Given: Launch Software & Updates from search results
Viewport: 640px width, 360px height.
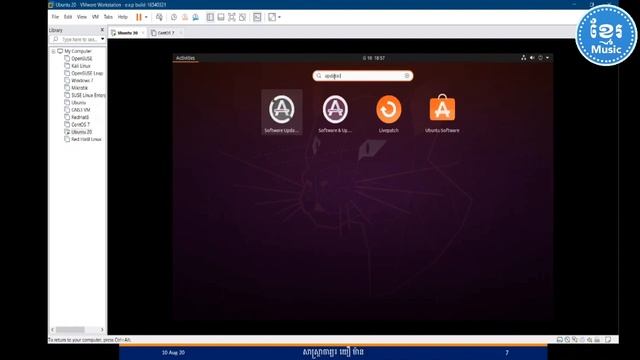Looking at the screenshot, I should click(x=335, y=112).
